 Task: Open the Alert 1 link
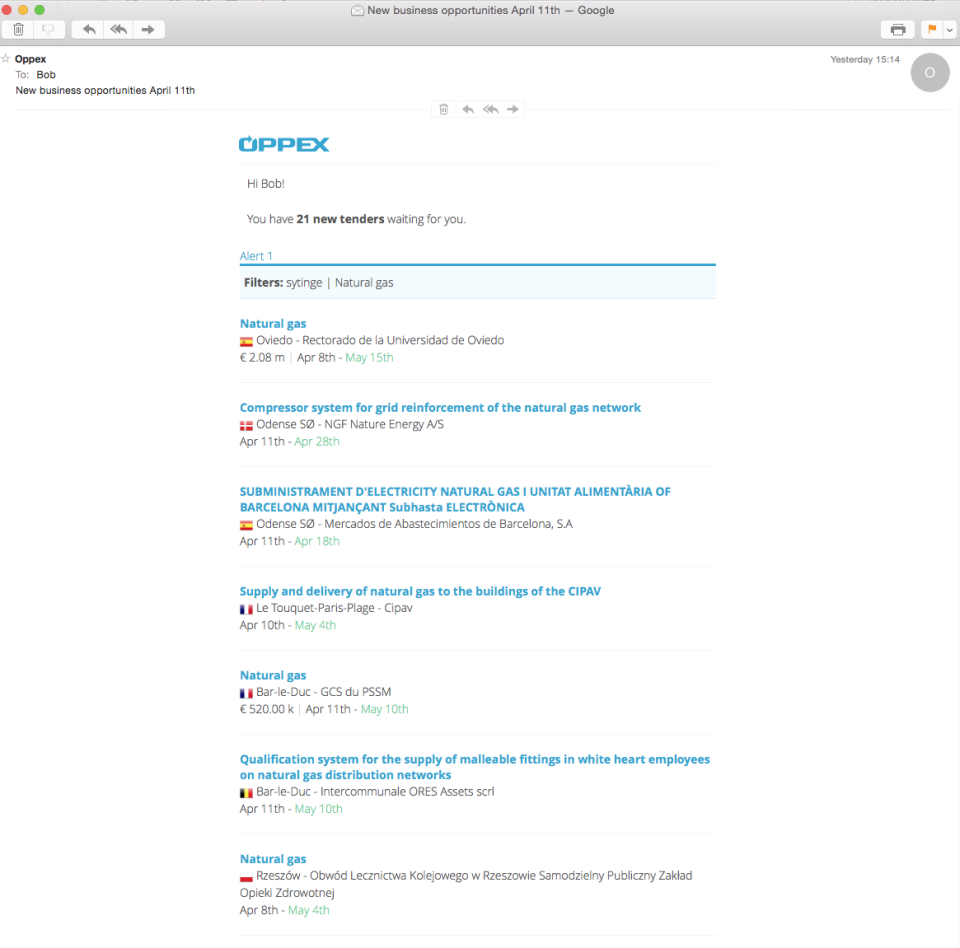tap(256, 256)
